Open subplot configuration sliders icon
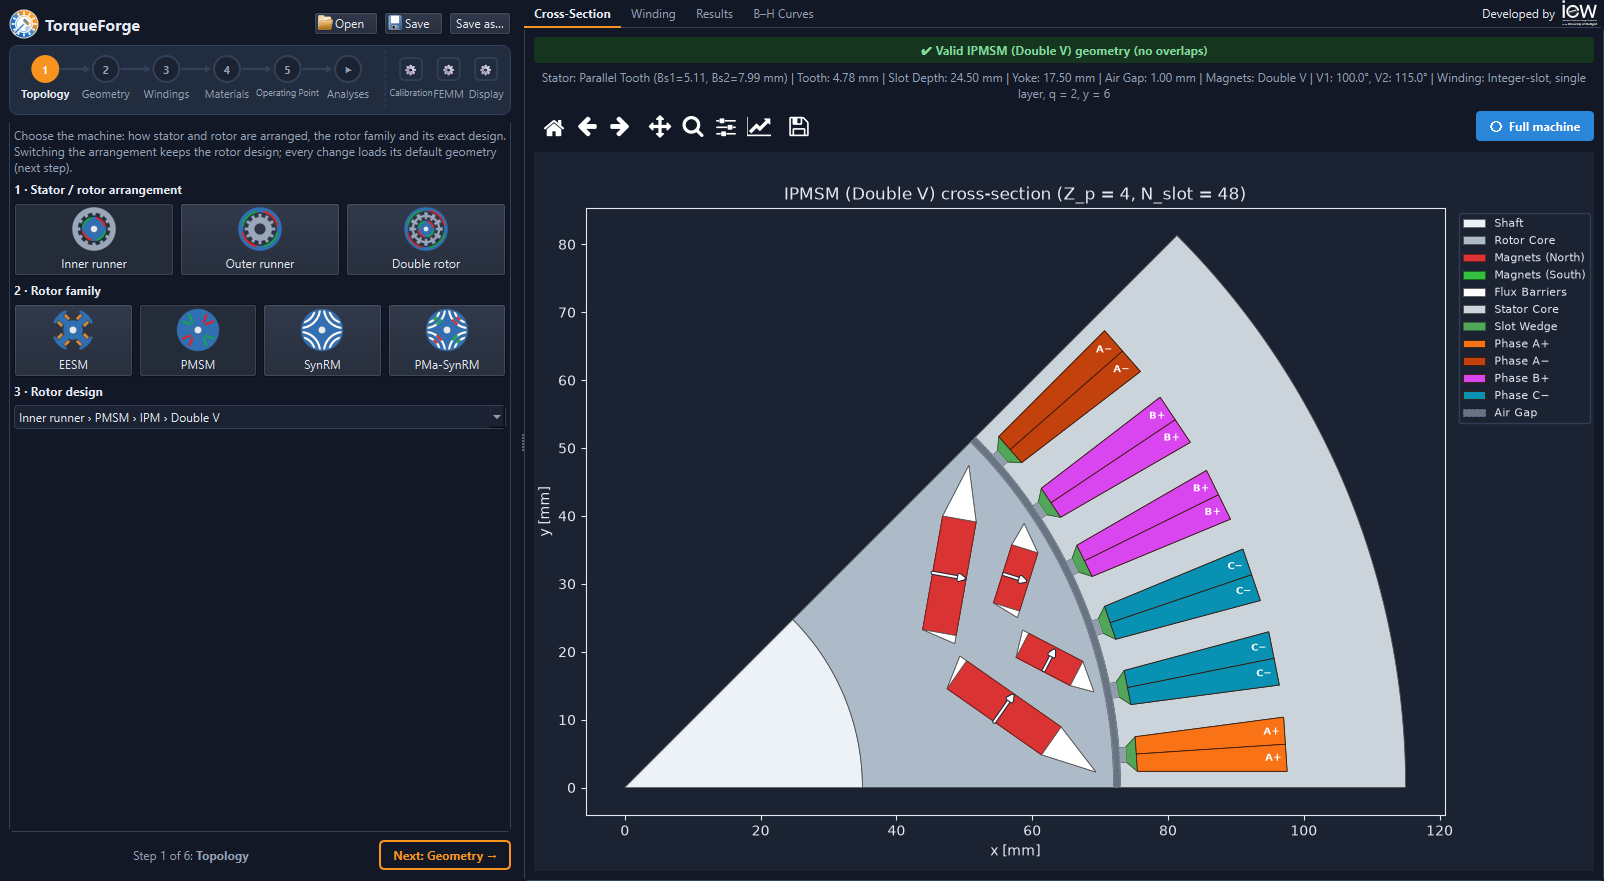 point(726,127)
